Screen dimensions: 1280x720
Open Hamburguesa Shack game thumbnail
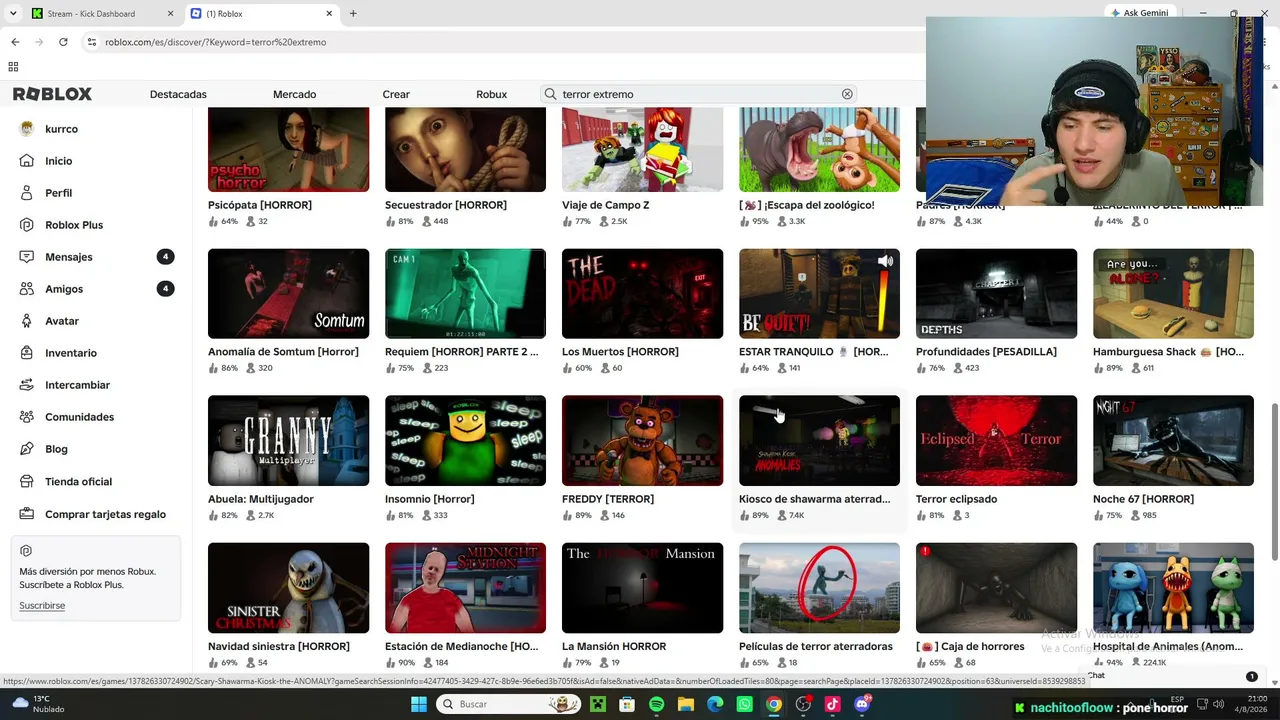1173,293
